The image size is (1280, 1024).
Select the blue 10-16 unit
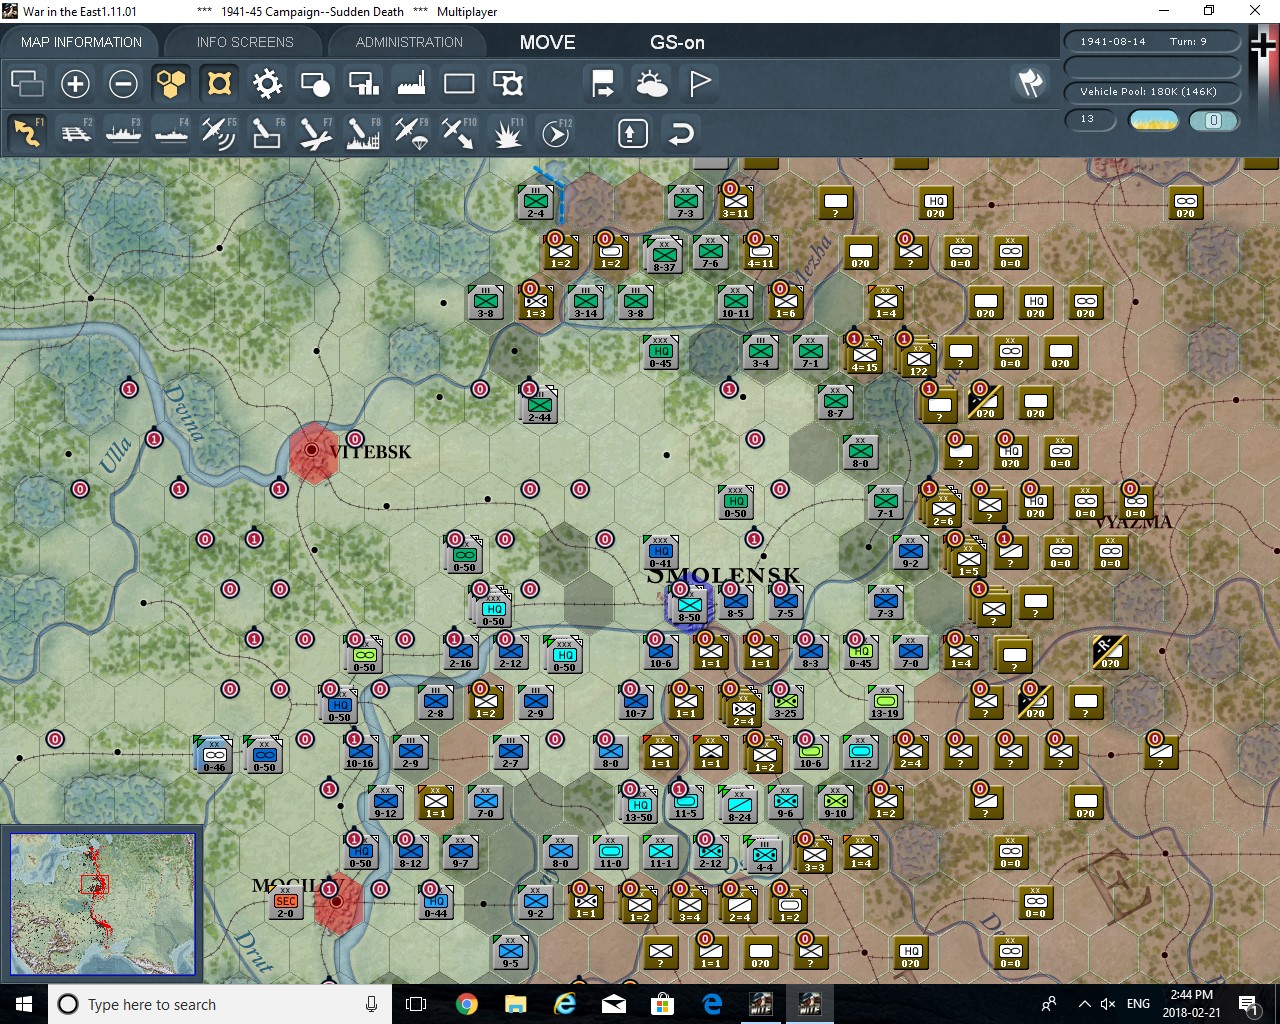(359, 753)
